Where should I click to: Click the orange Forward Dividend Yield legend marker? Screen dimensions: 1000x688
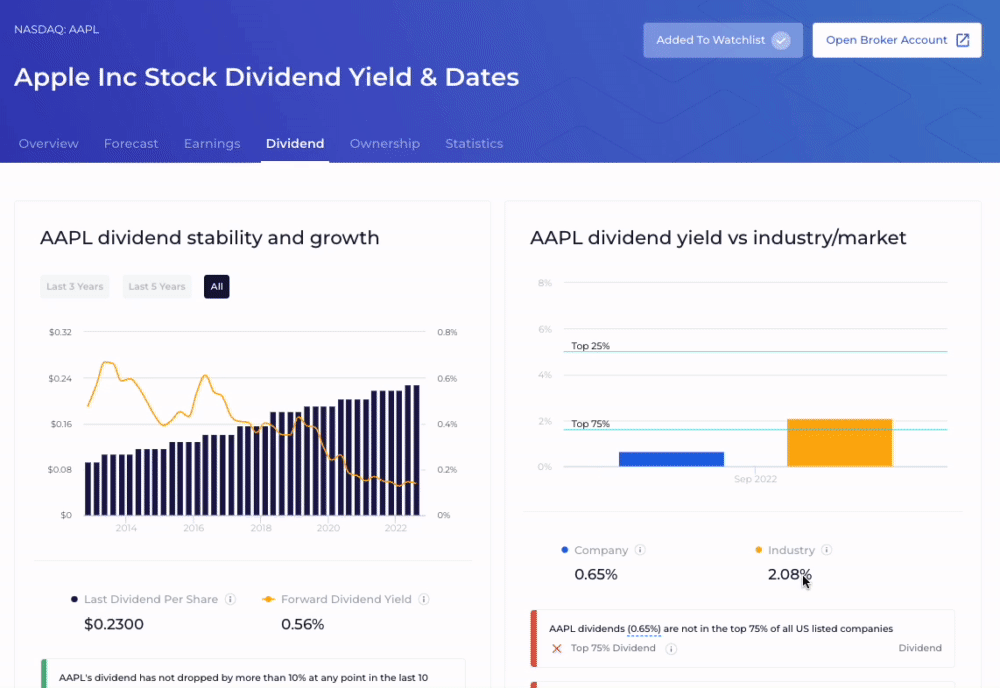coord(268,599)
